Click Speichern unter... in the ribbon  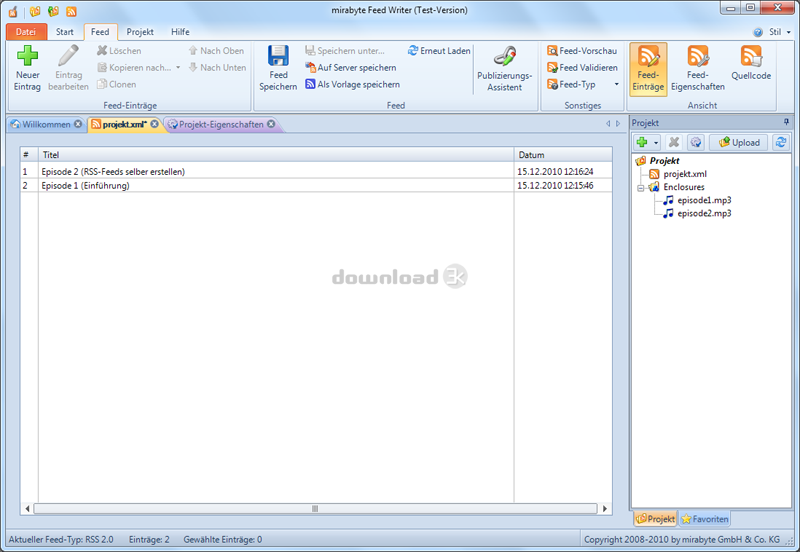click(x=345, y=51)
